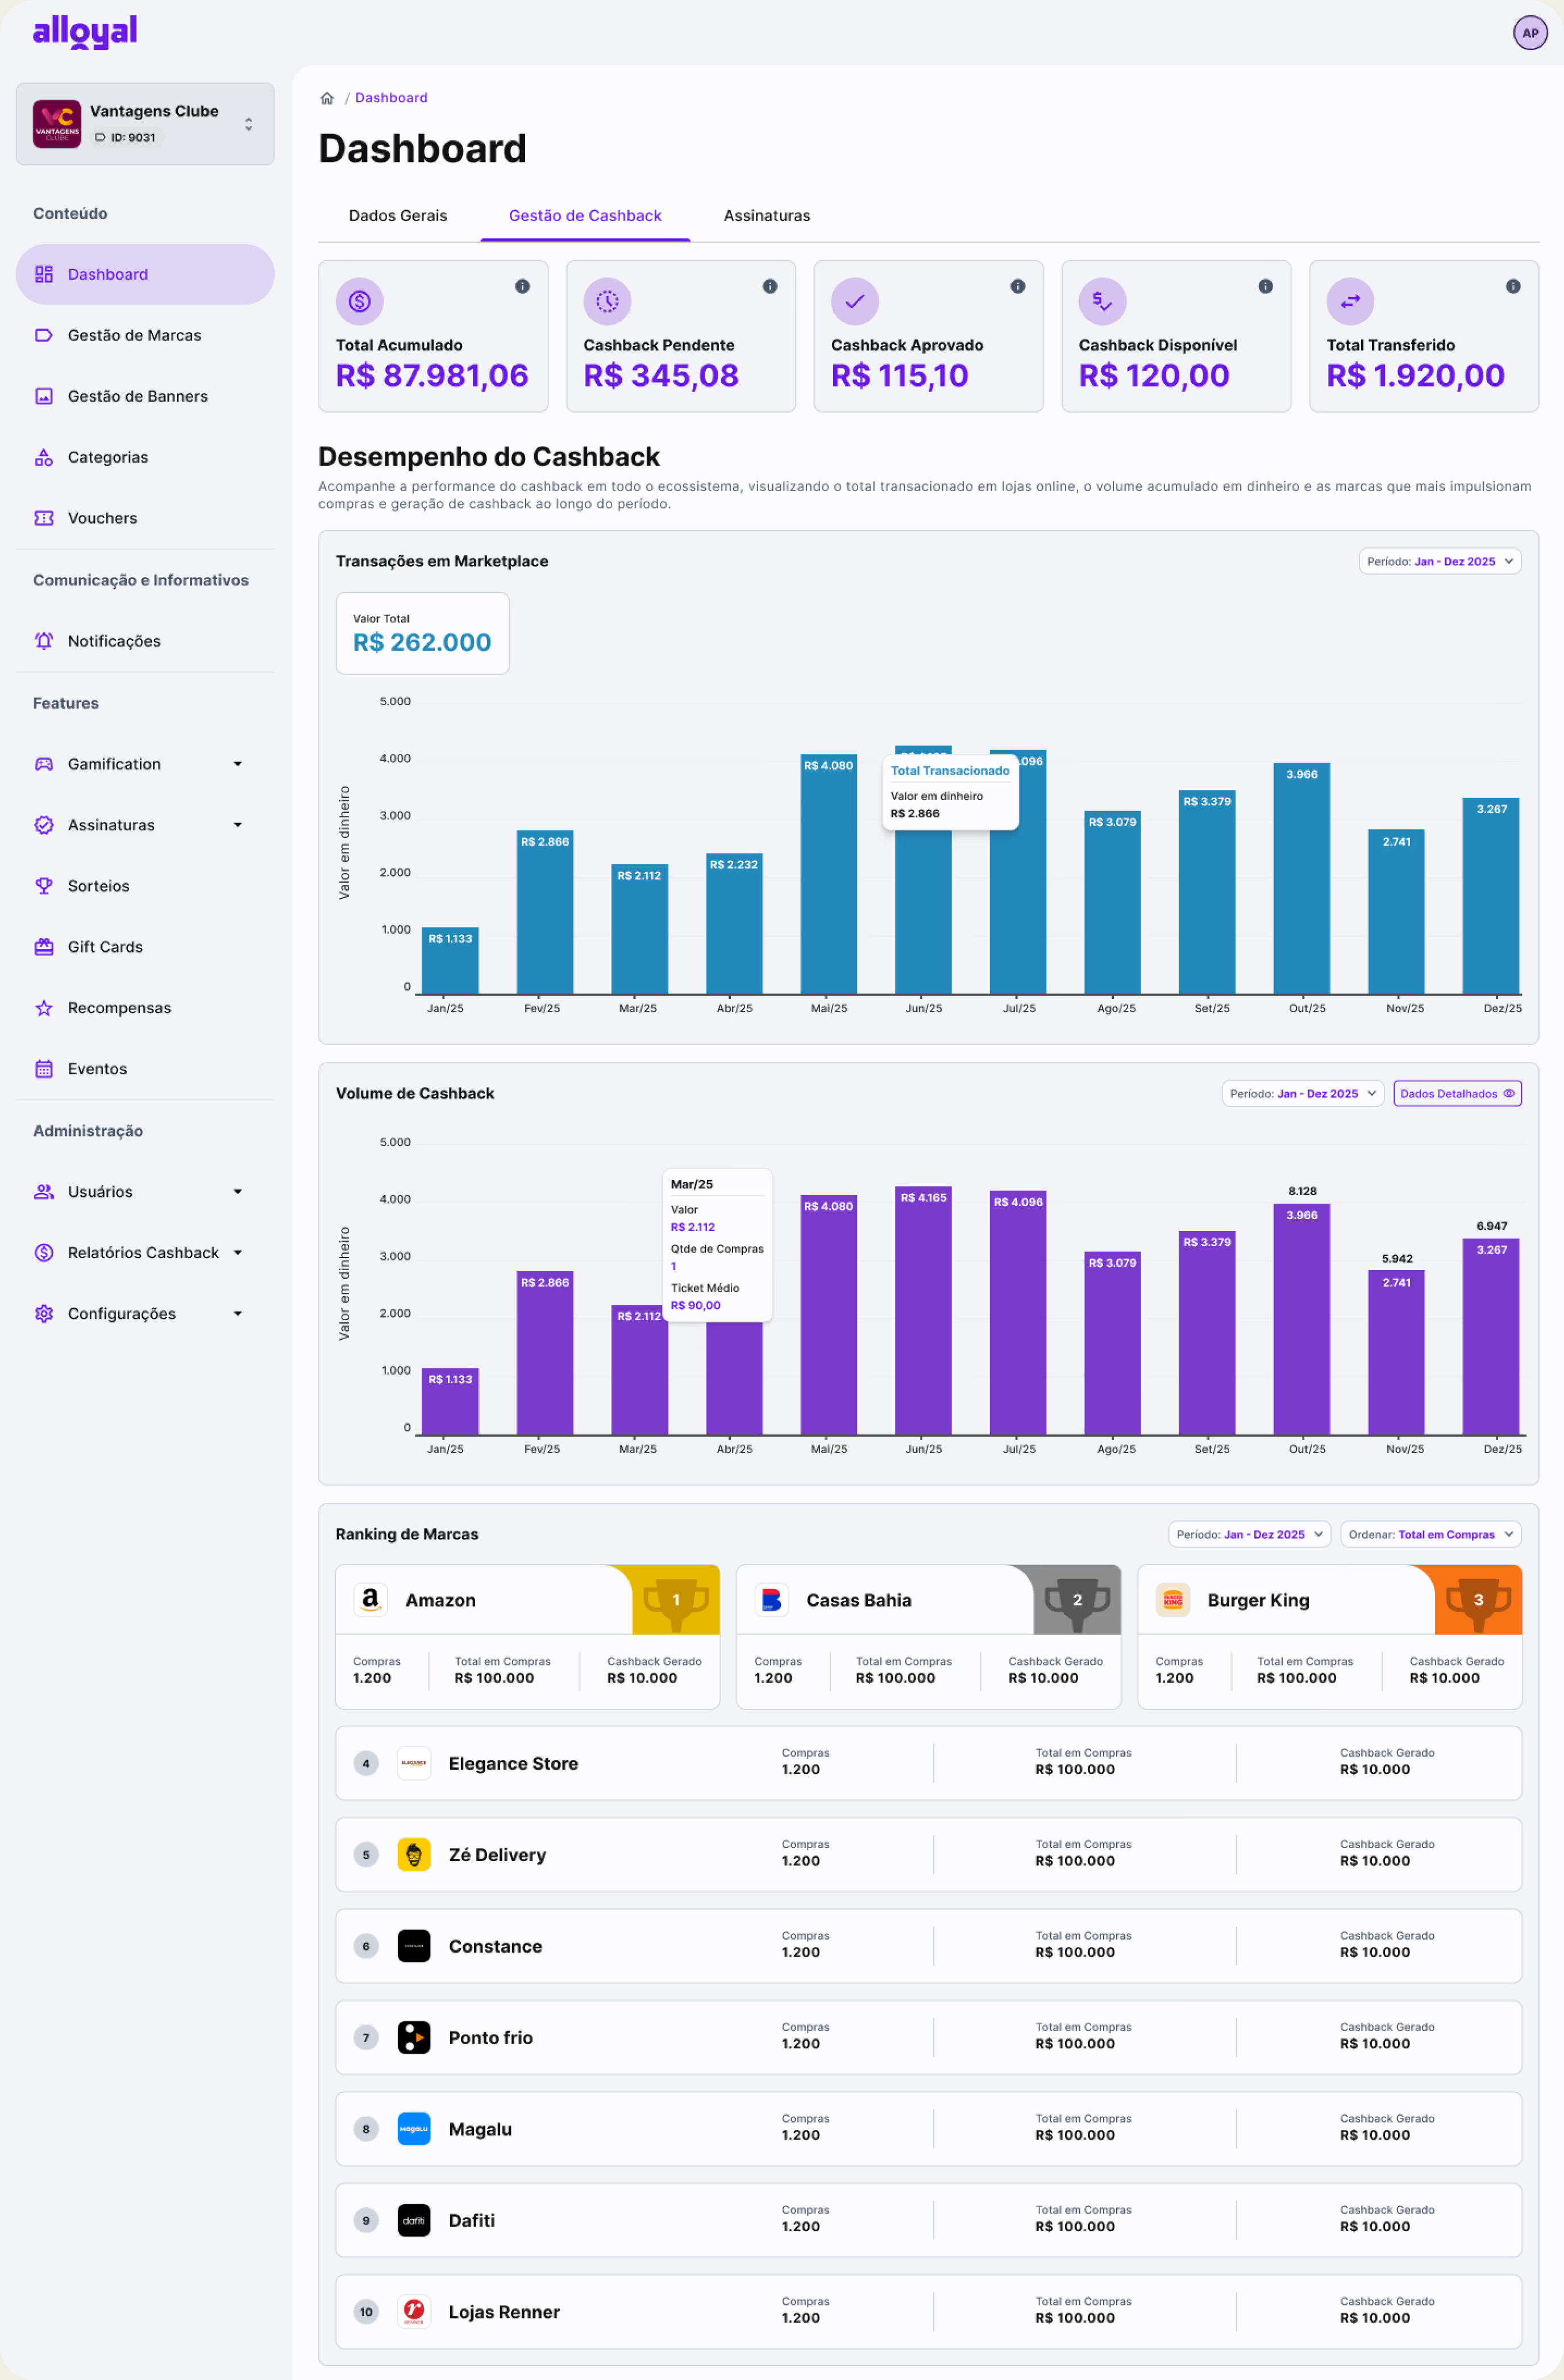Click the Sorteios trophy icon
1564x2380 pixels.
(44, 886)
